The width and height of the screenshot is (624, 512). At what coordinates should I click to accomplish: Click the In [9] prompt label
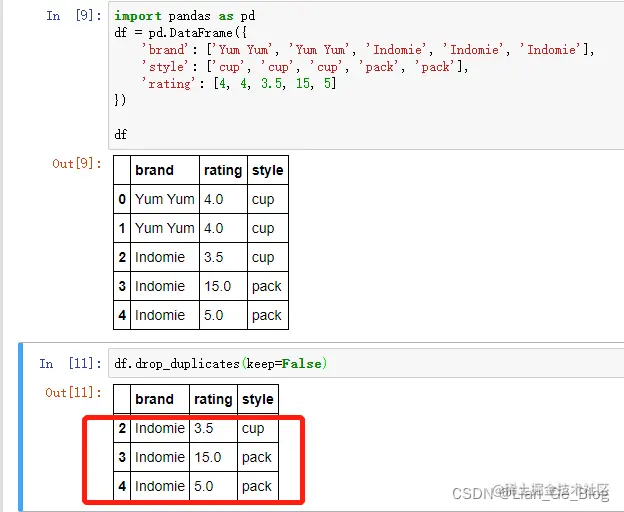pyautogui.click(x=74, y=16)
